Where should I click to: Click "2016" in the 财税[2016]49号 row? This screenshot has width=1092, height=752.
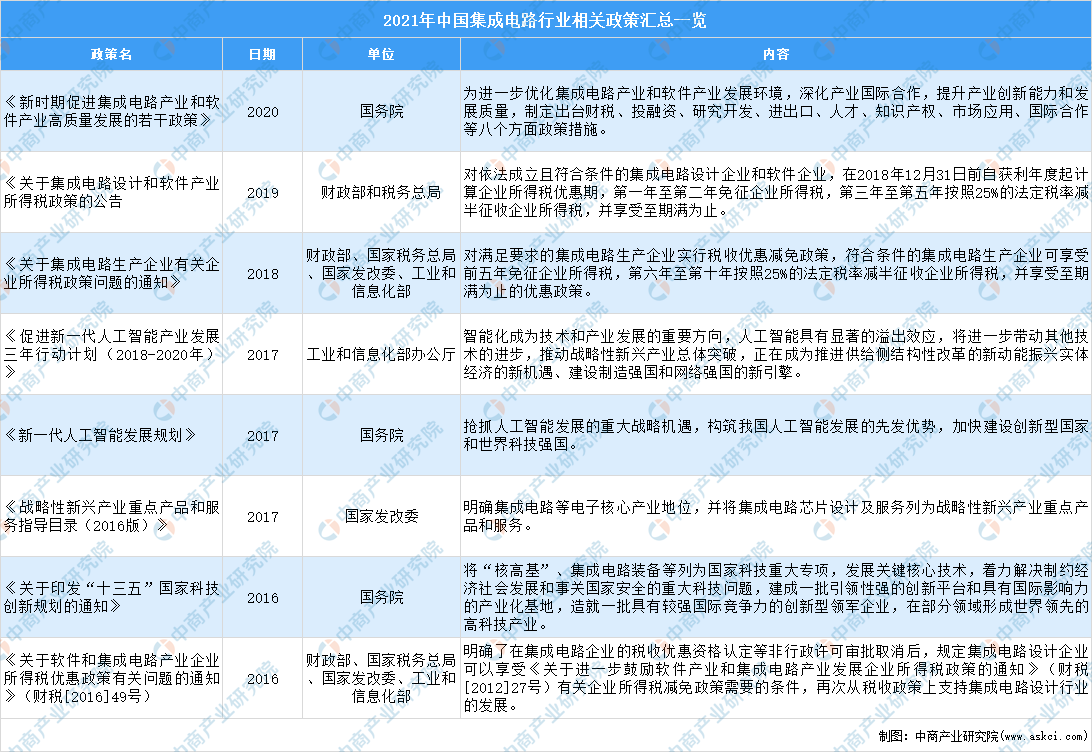click(x=263, y=679)
